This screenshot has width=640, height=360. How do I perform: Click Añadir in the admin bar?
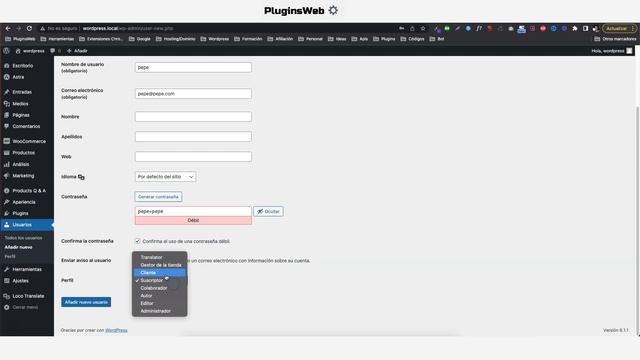(x=77, y=51)
